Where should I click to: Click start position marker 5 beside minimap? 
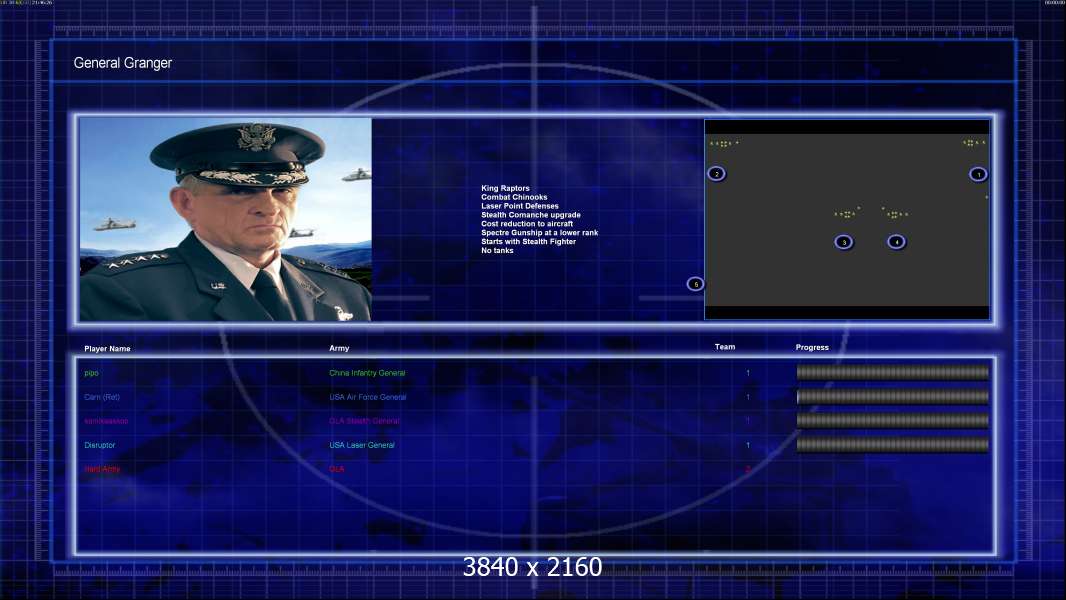click(695, 284)
